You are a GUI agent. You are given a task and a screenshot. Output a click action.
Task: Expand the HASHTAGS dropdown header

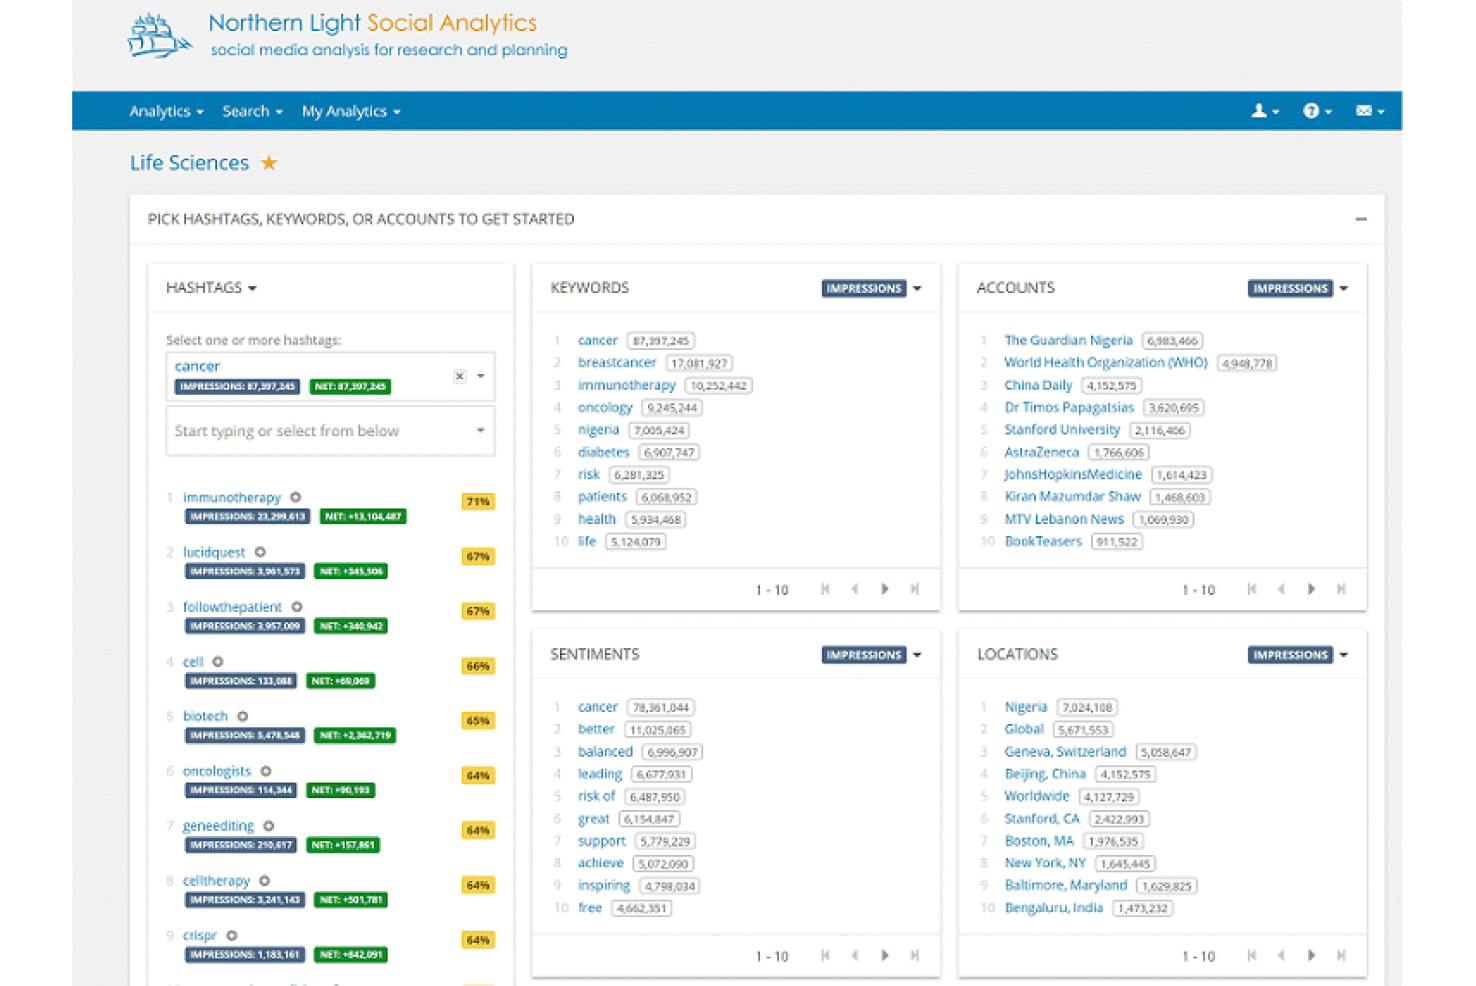[211, 288]
